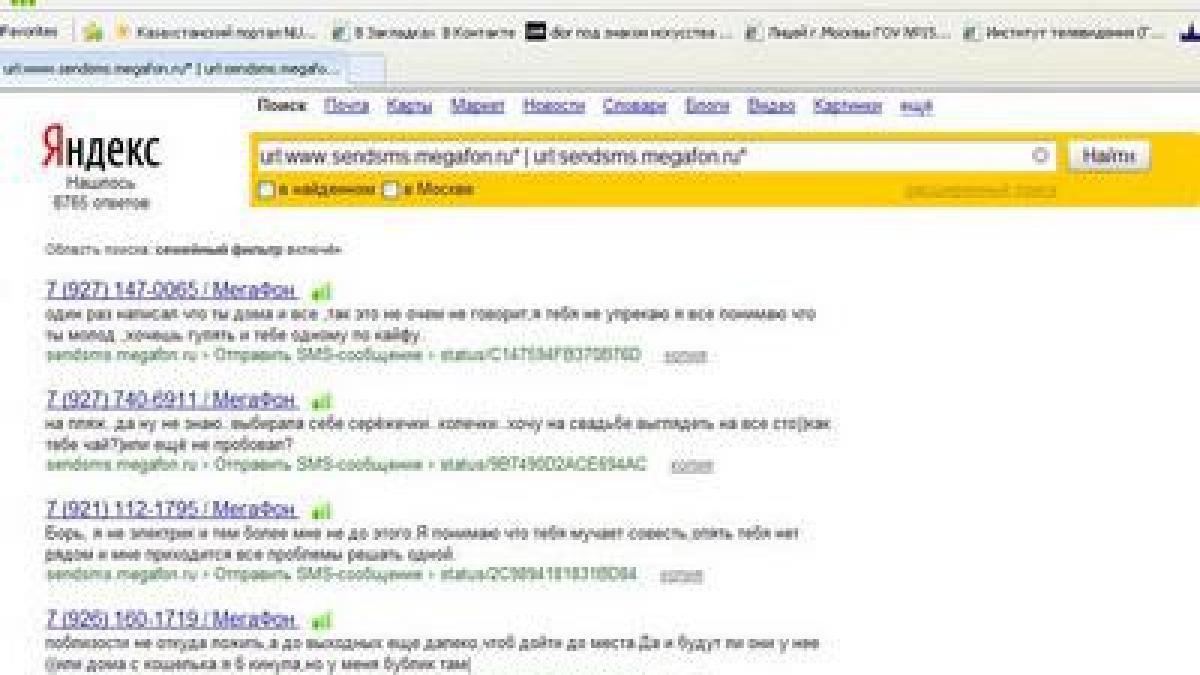Open the Картинки service link
The height and width of the screenshot is (675, 1200).
pyautogui.click(x=847, y=106)
